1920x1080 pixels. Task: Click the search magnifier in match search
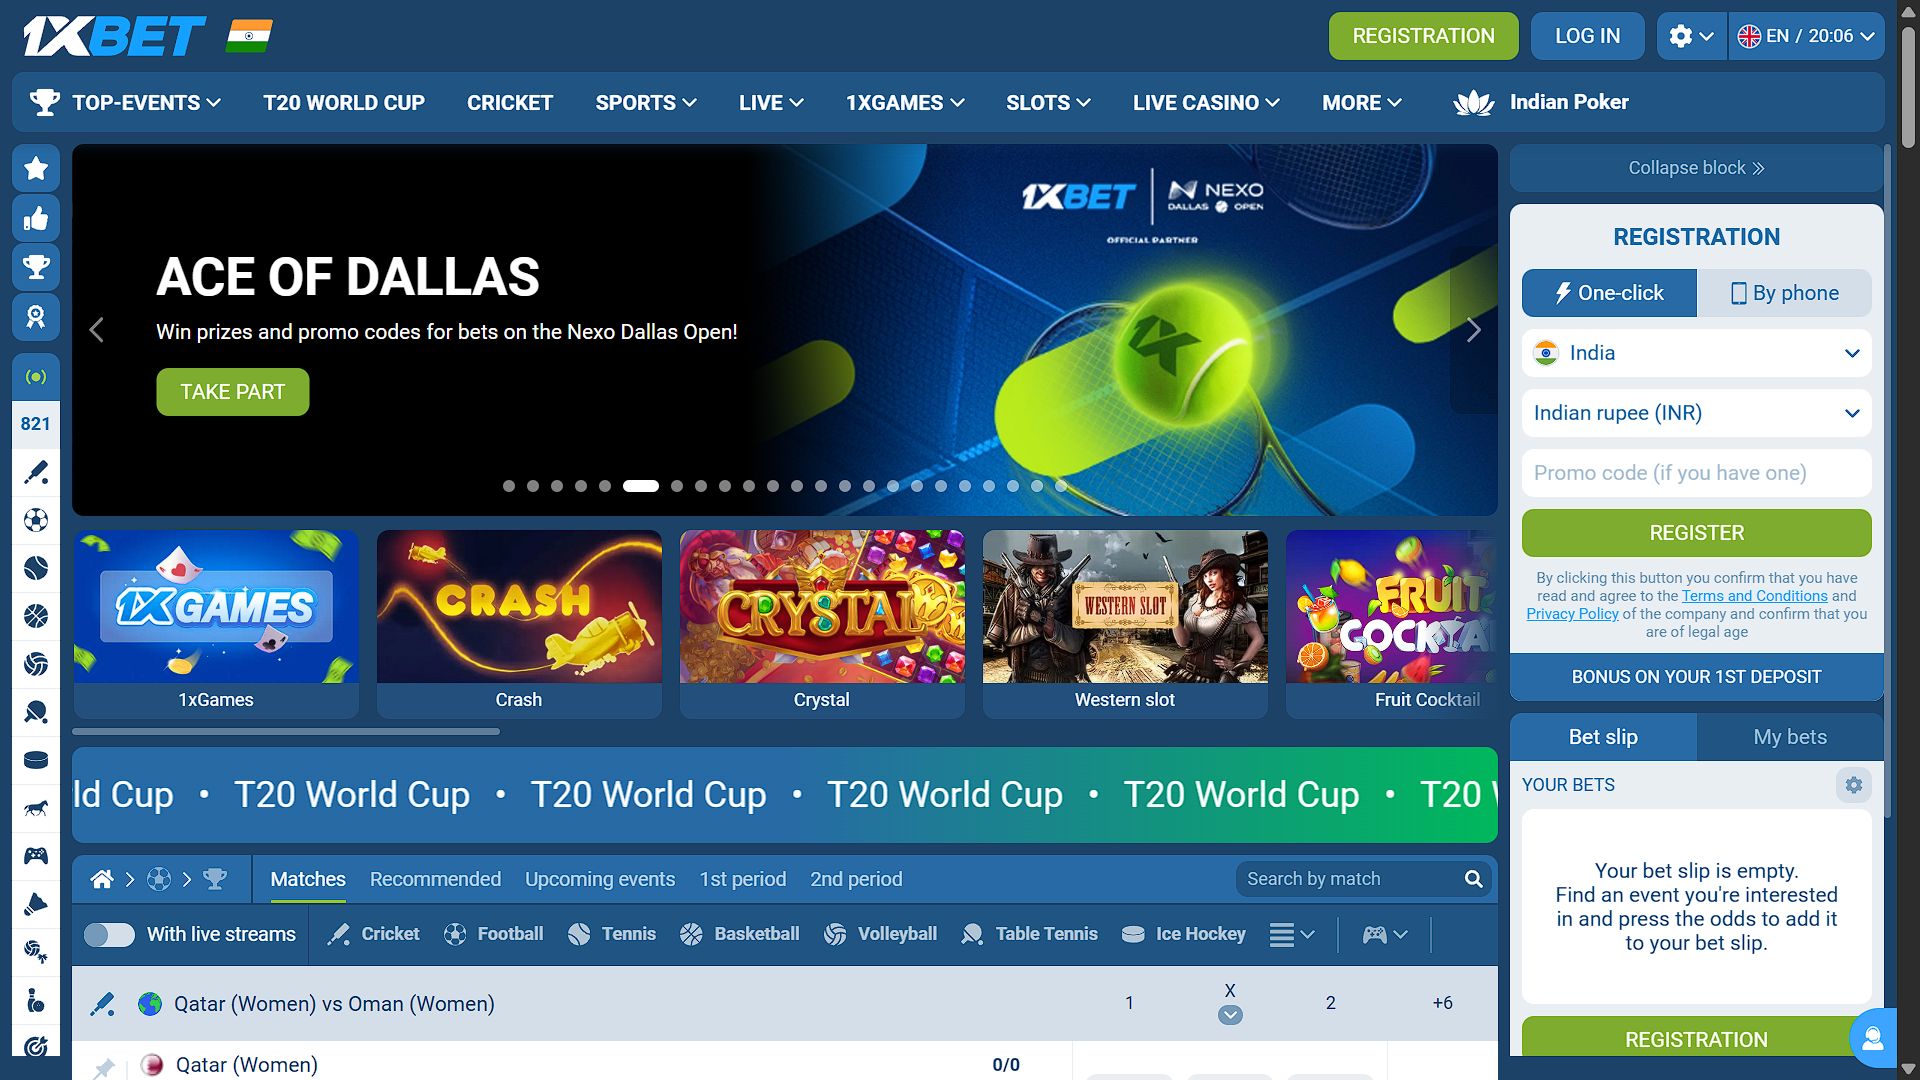[1473, 879]
